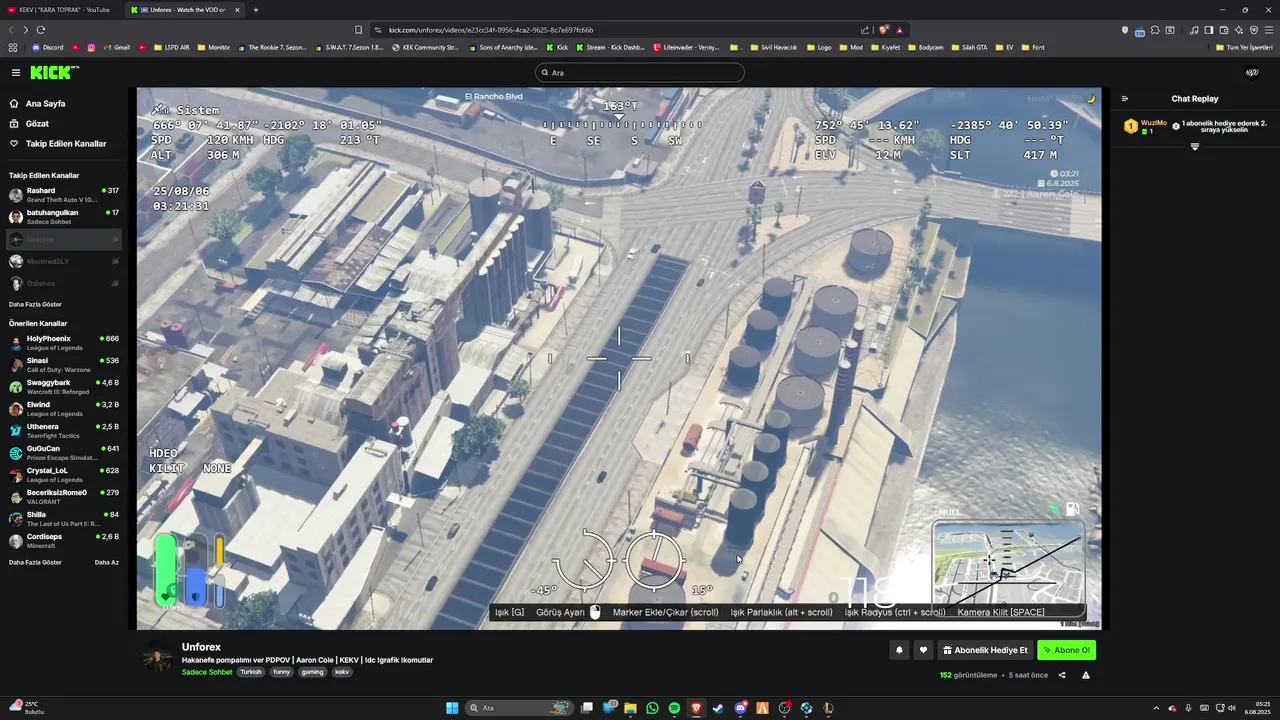The height and width of the screenshot is (720, 1280).
Task: Open the Brave Shields icon
Action: tap(884, 30)
